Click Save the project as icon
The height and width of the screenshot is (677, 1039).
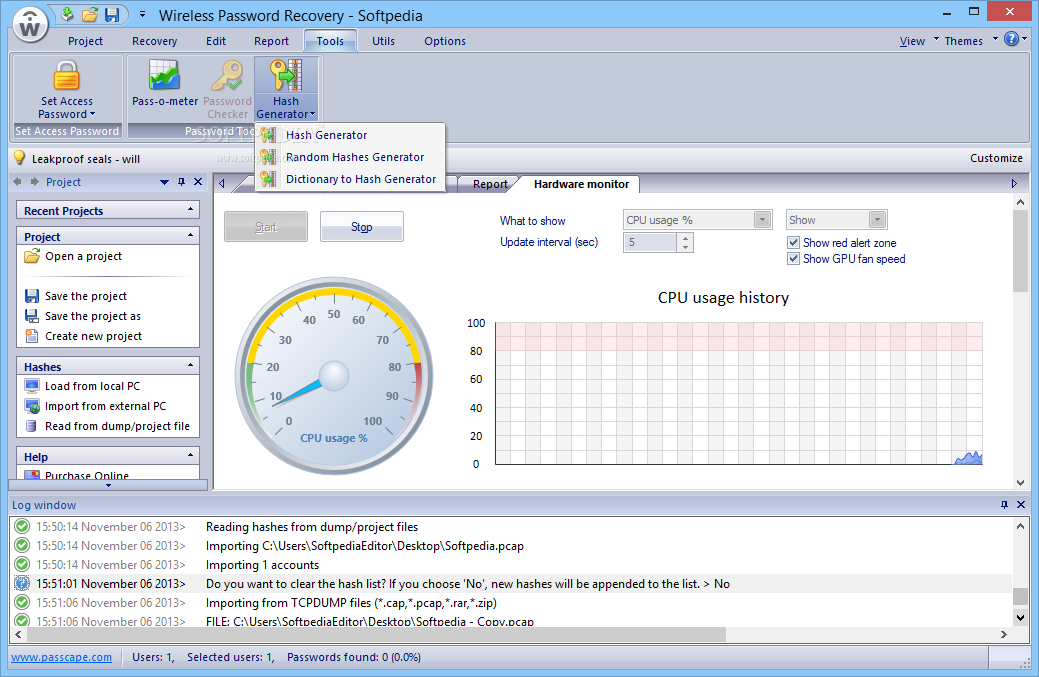click(x=32, y=315)
